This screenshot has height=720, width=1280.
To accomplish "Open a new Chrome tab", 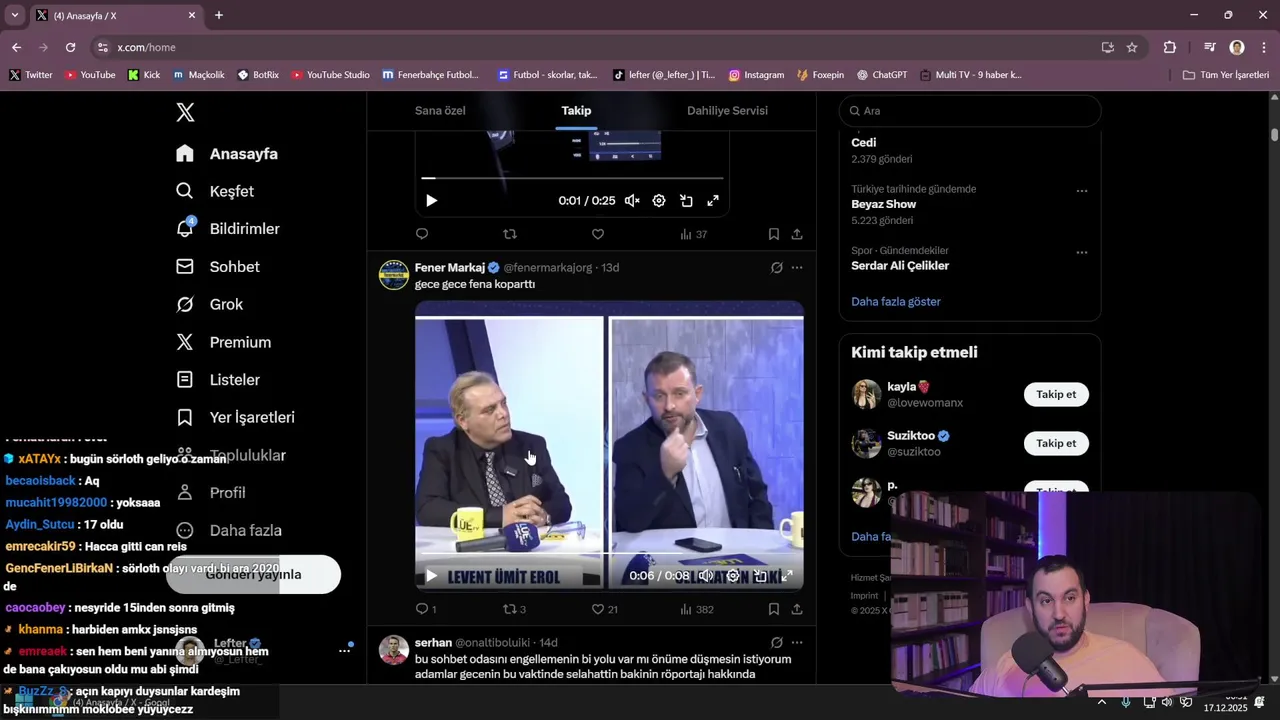I will (219, 15).
